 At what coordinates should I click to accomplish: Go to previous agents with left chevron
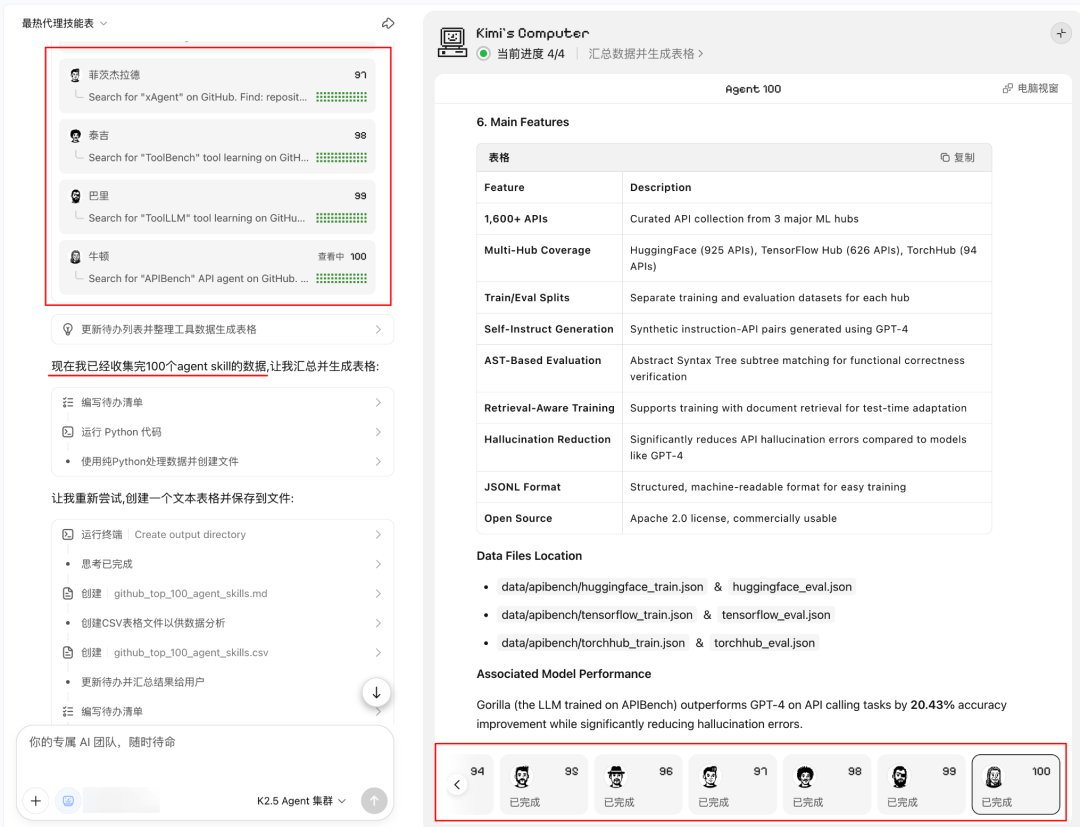click(x=457, y=784)
